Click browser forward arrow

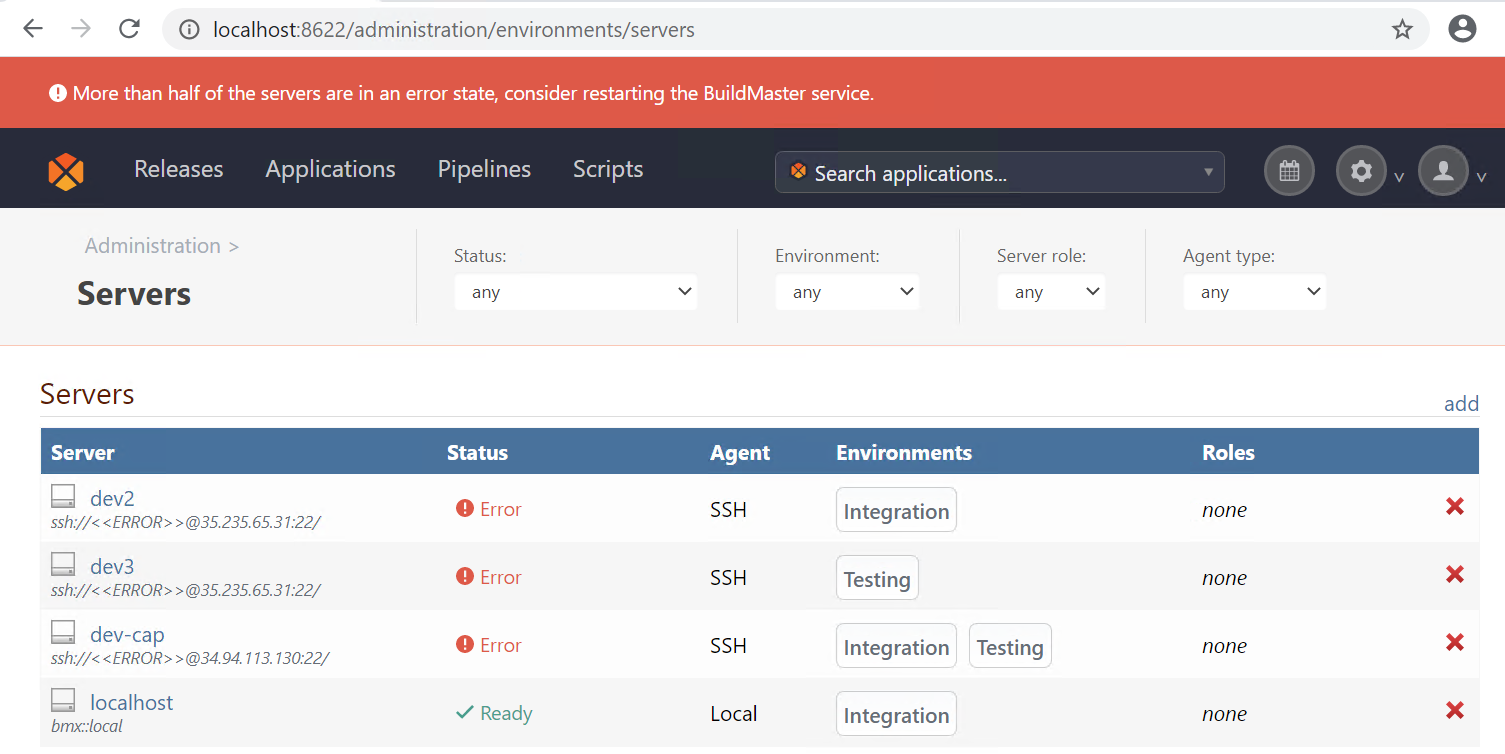81,29
